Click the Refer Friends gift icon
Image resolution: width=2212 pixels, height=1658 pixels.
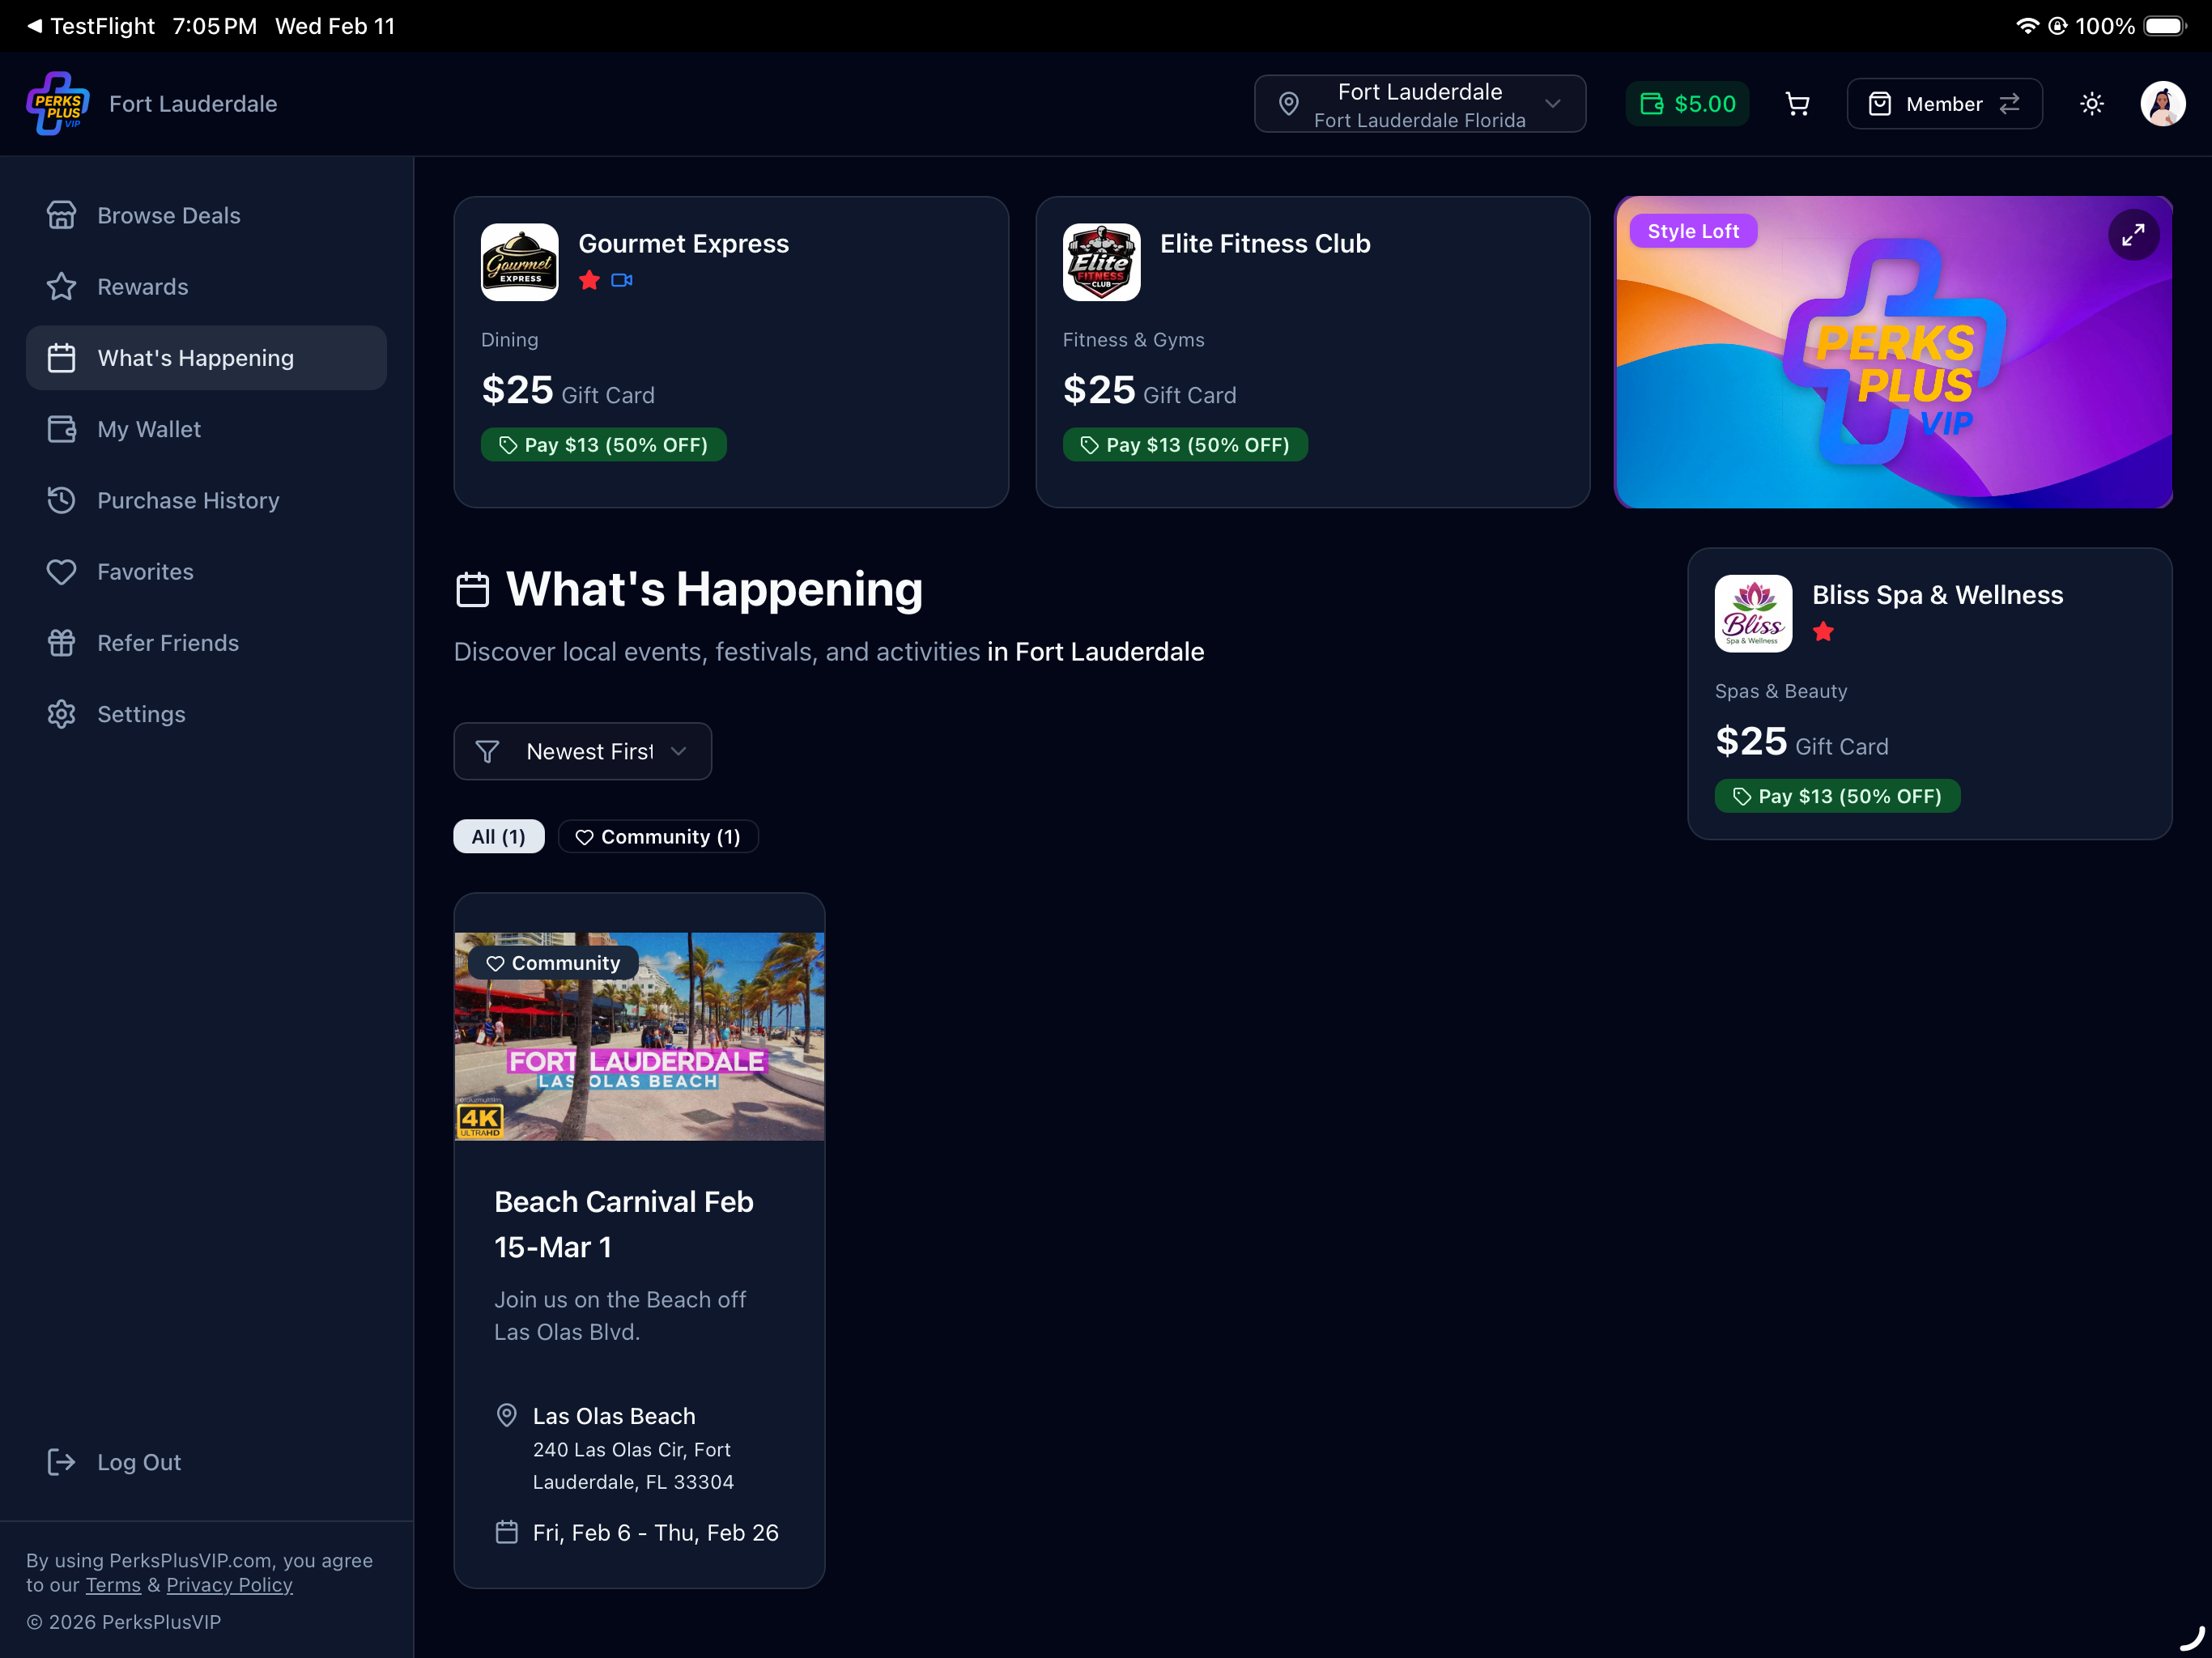(x=61, y=643)
